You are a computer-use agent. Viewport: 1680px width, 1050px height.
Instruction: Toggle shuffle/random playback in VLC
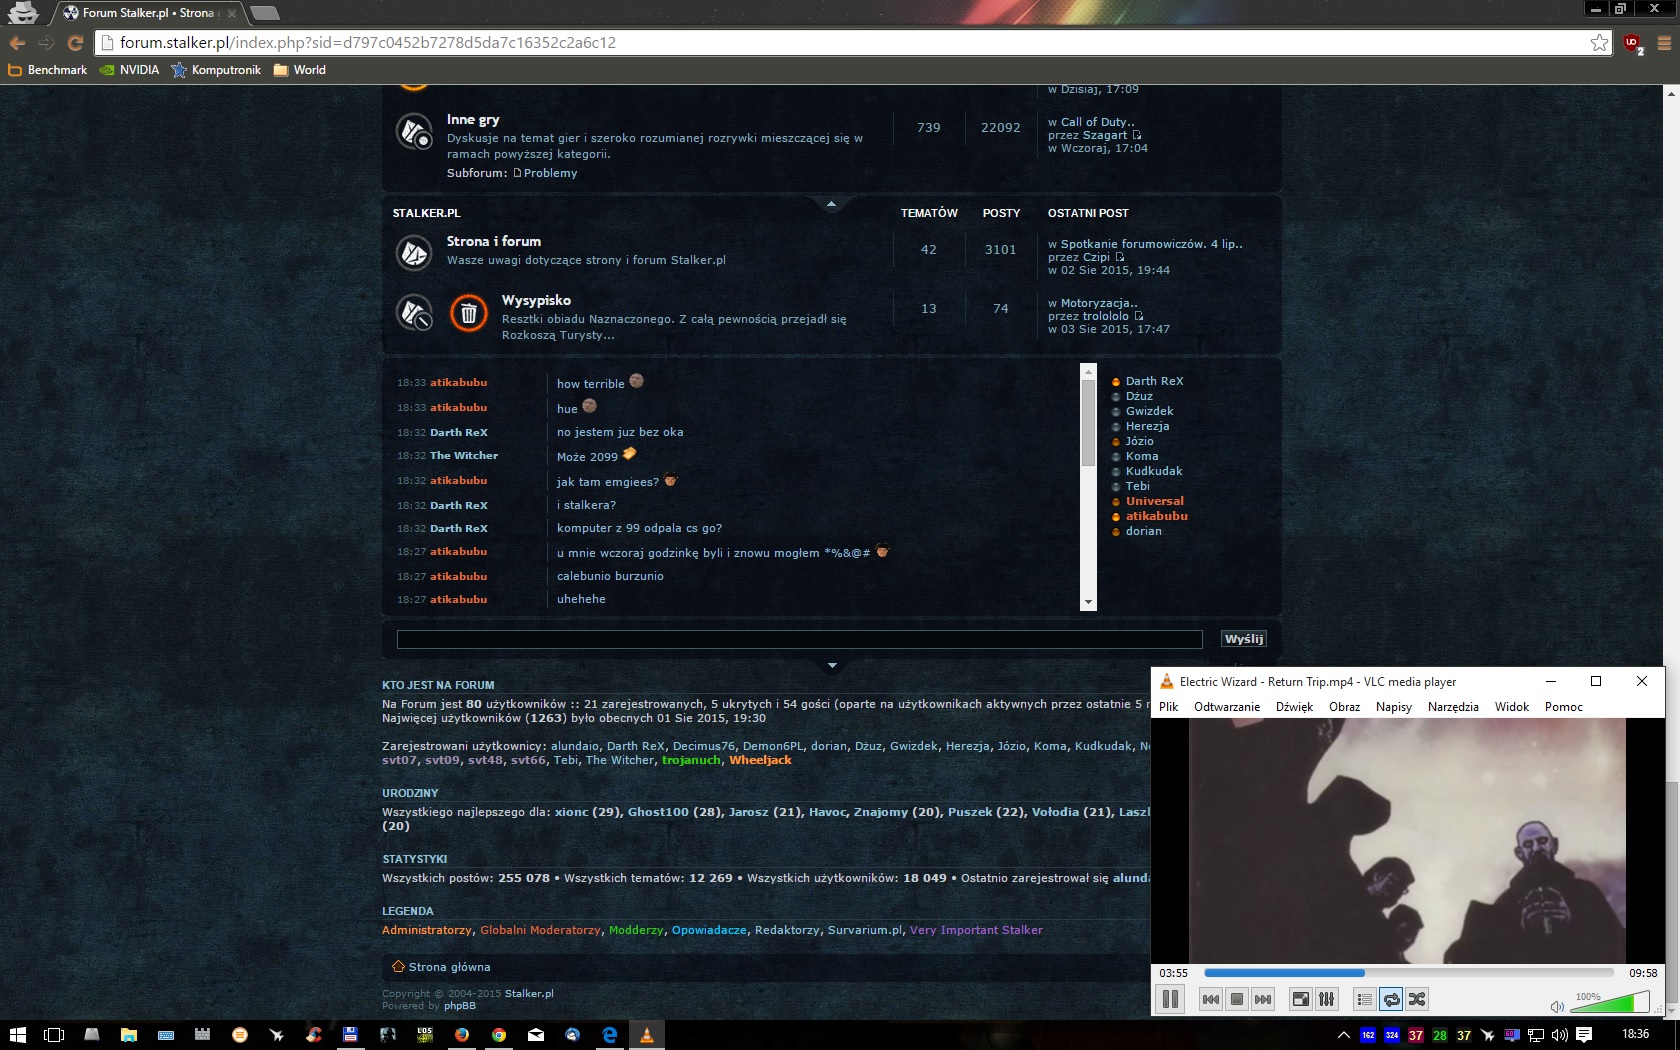(1417, 999)
